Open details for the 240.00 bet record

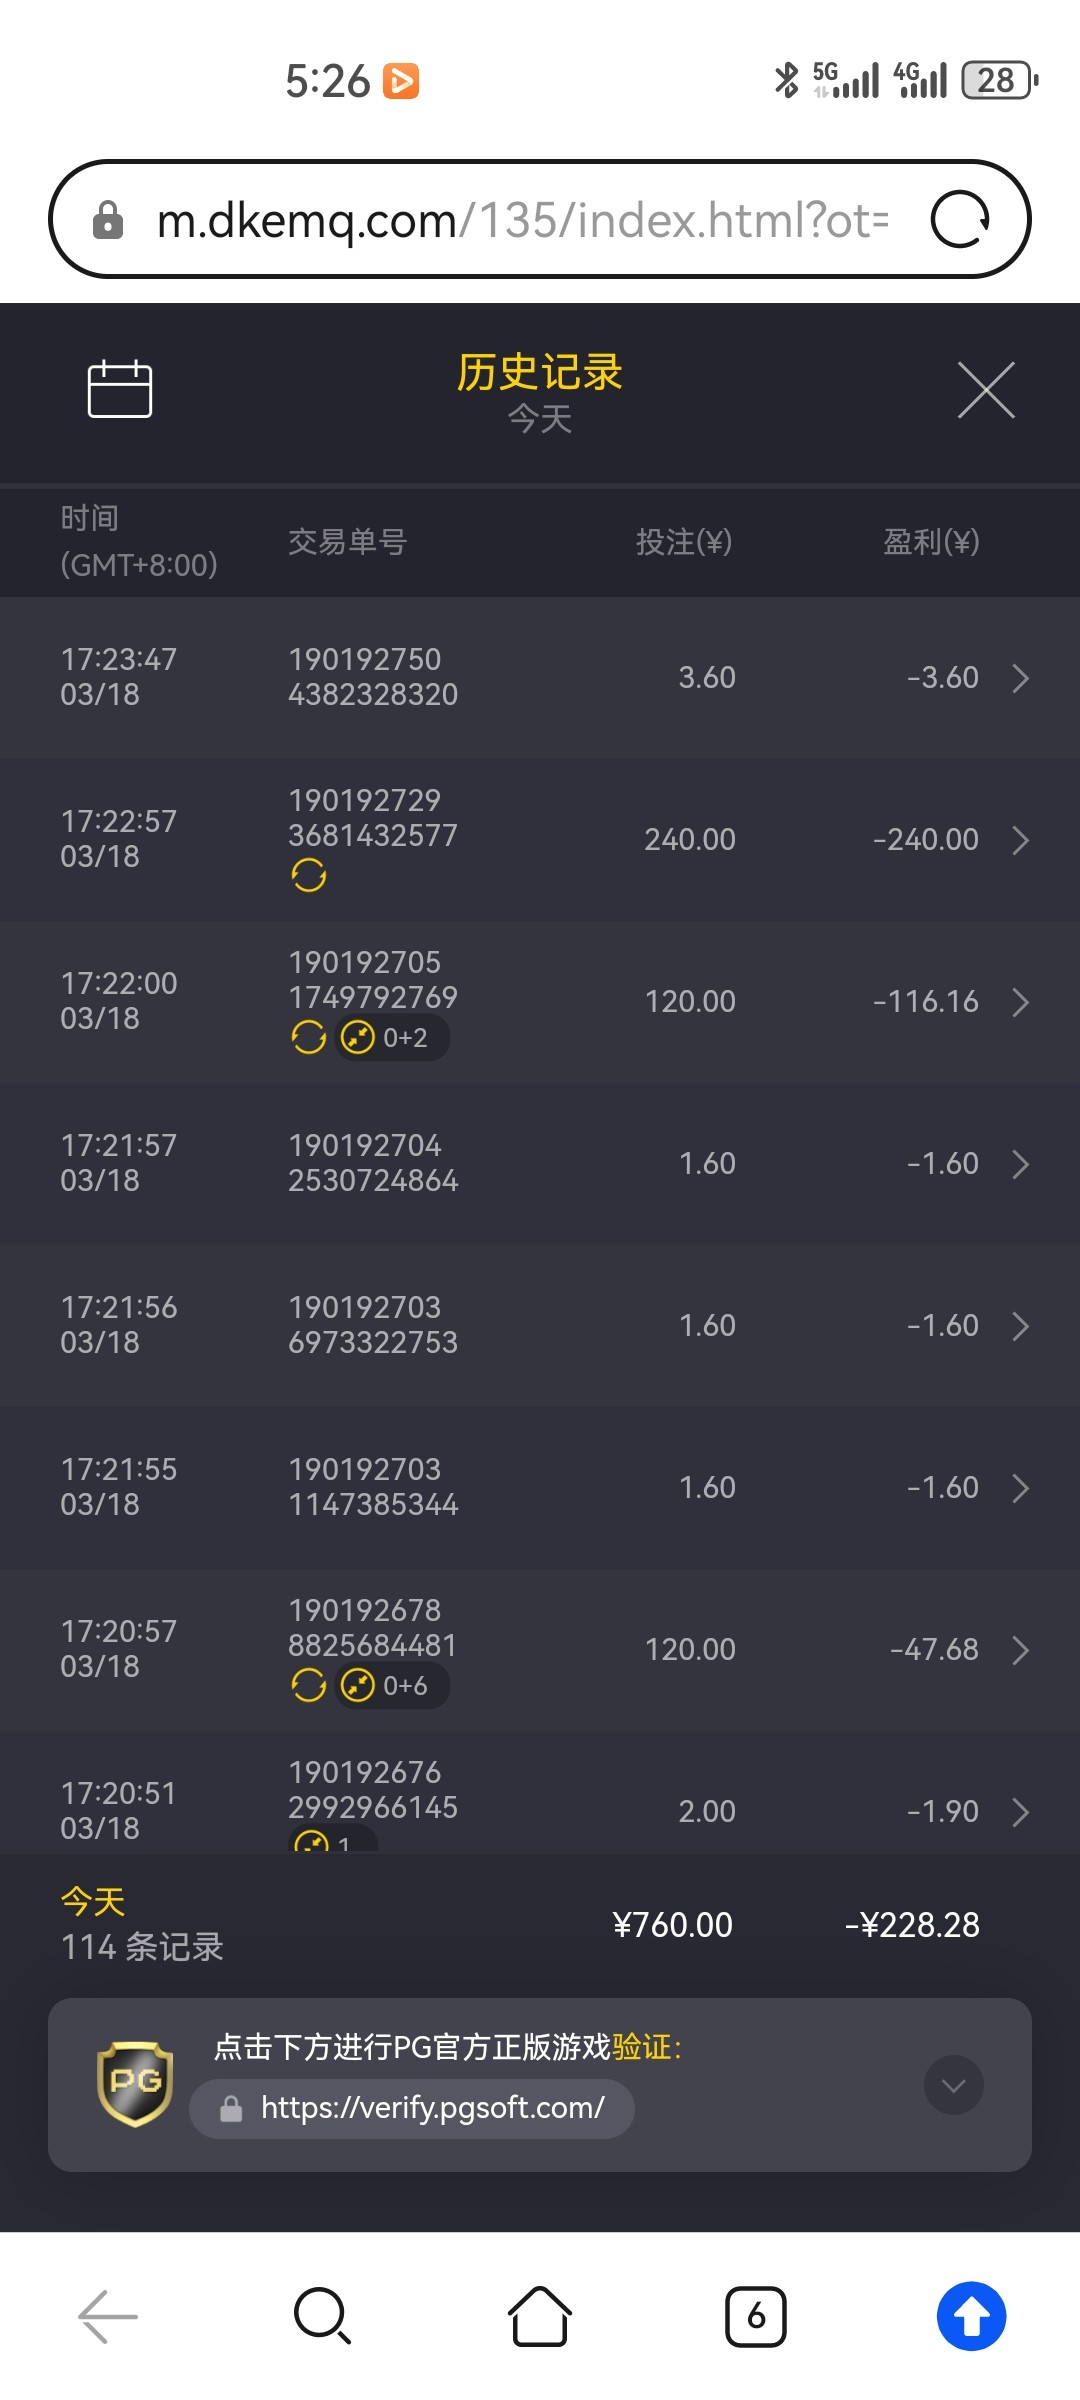pyautogui.click(x=1020, y=840)
